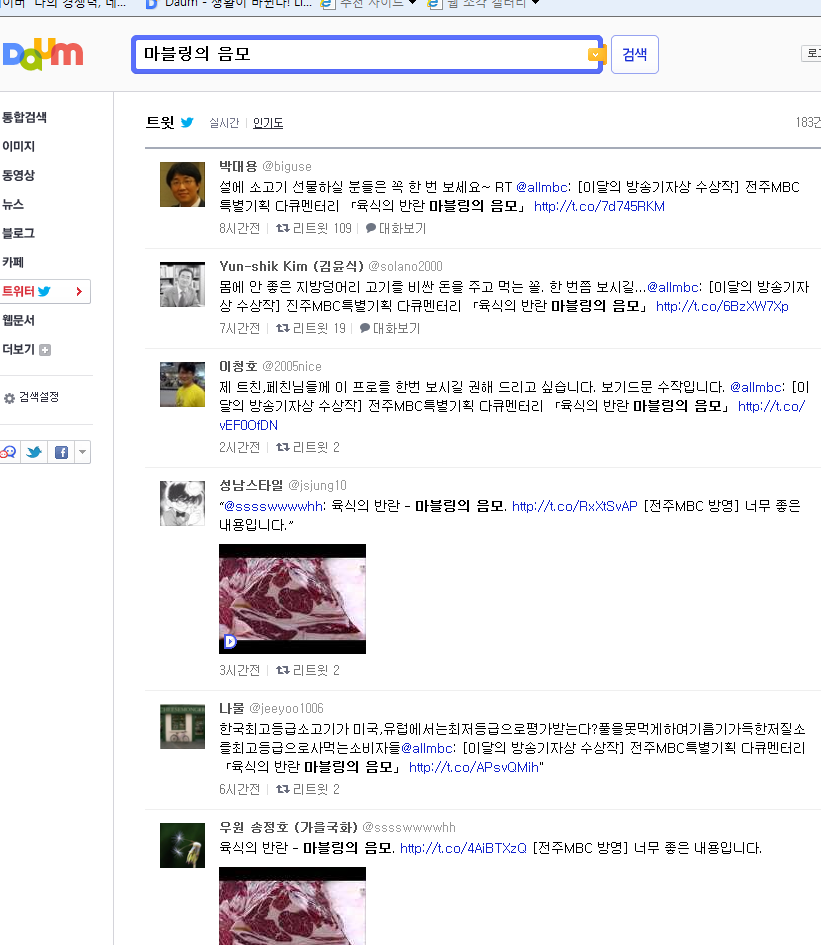Screen dimensions: 821x945
Task: Focus the search box containing 마블링의 음모
Action: [366, 54]
